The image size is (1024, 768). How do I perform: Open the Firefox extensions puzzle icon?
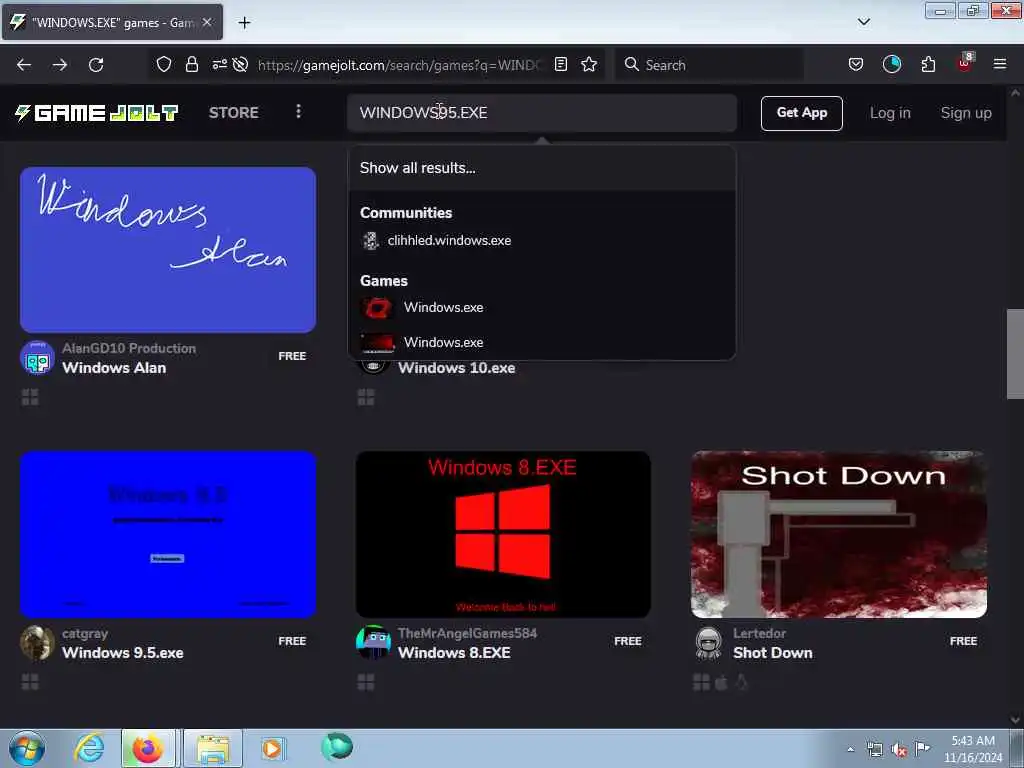pos(928,64)
